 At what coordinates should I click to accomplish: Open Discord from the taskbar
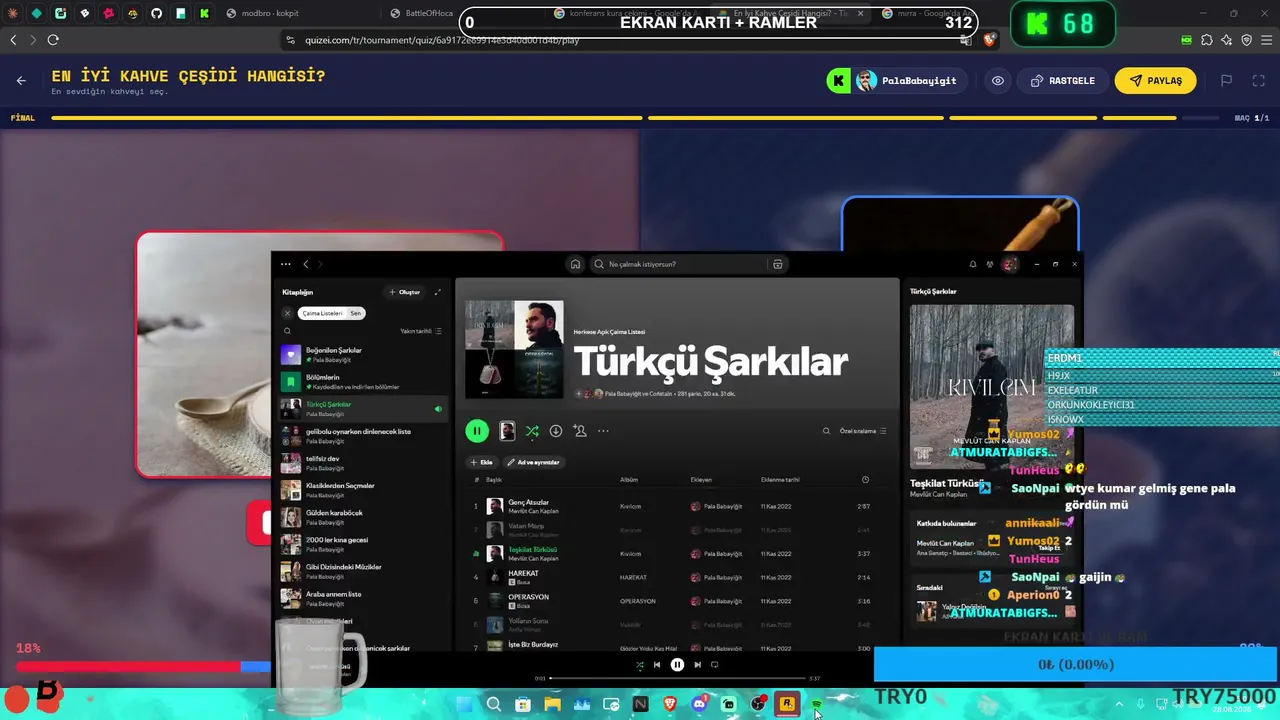coord(699,704)
